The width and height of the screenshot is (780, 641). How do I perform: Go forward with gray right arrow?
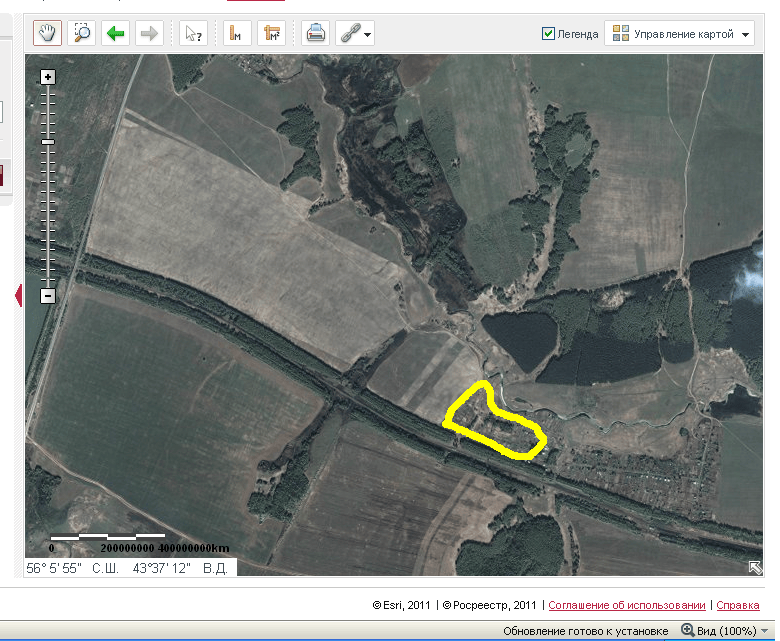pyautogui.click(x=149, y=33)
